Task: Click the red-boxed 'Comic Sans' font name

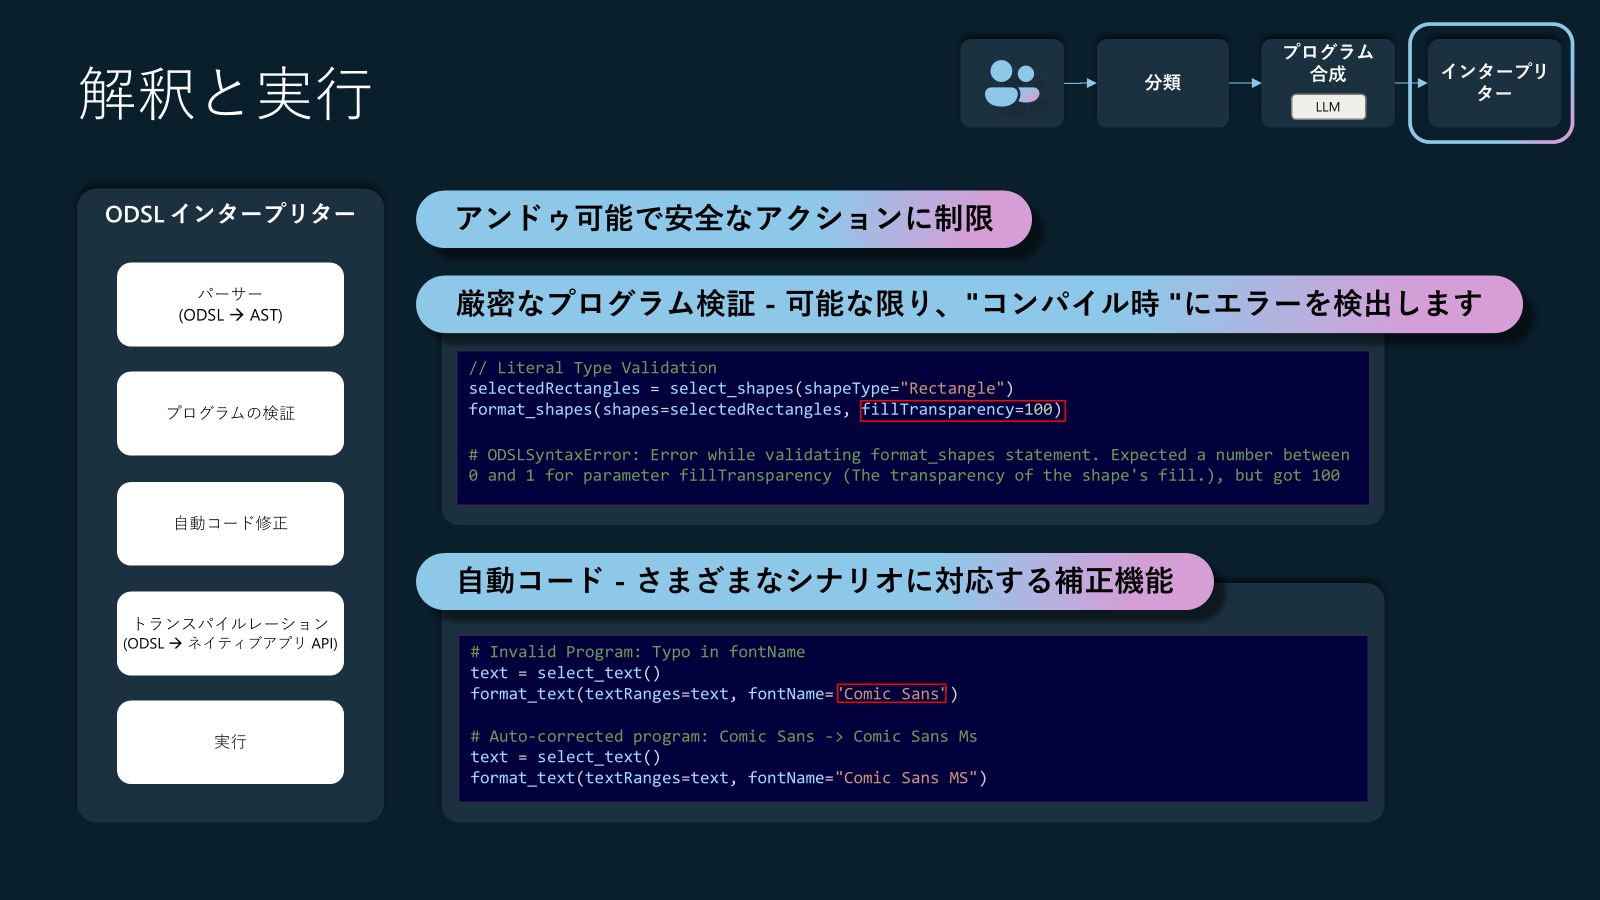Action: tap(892, 694)
